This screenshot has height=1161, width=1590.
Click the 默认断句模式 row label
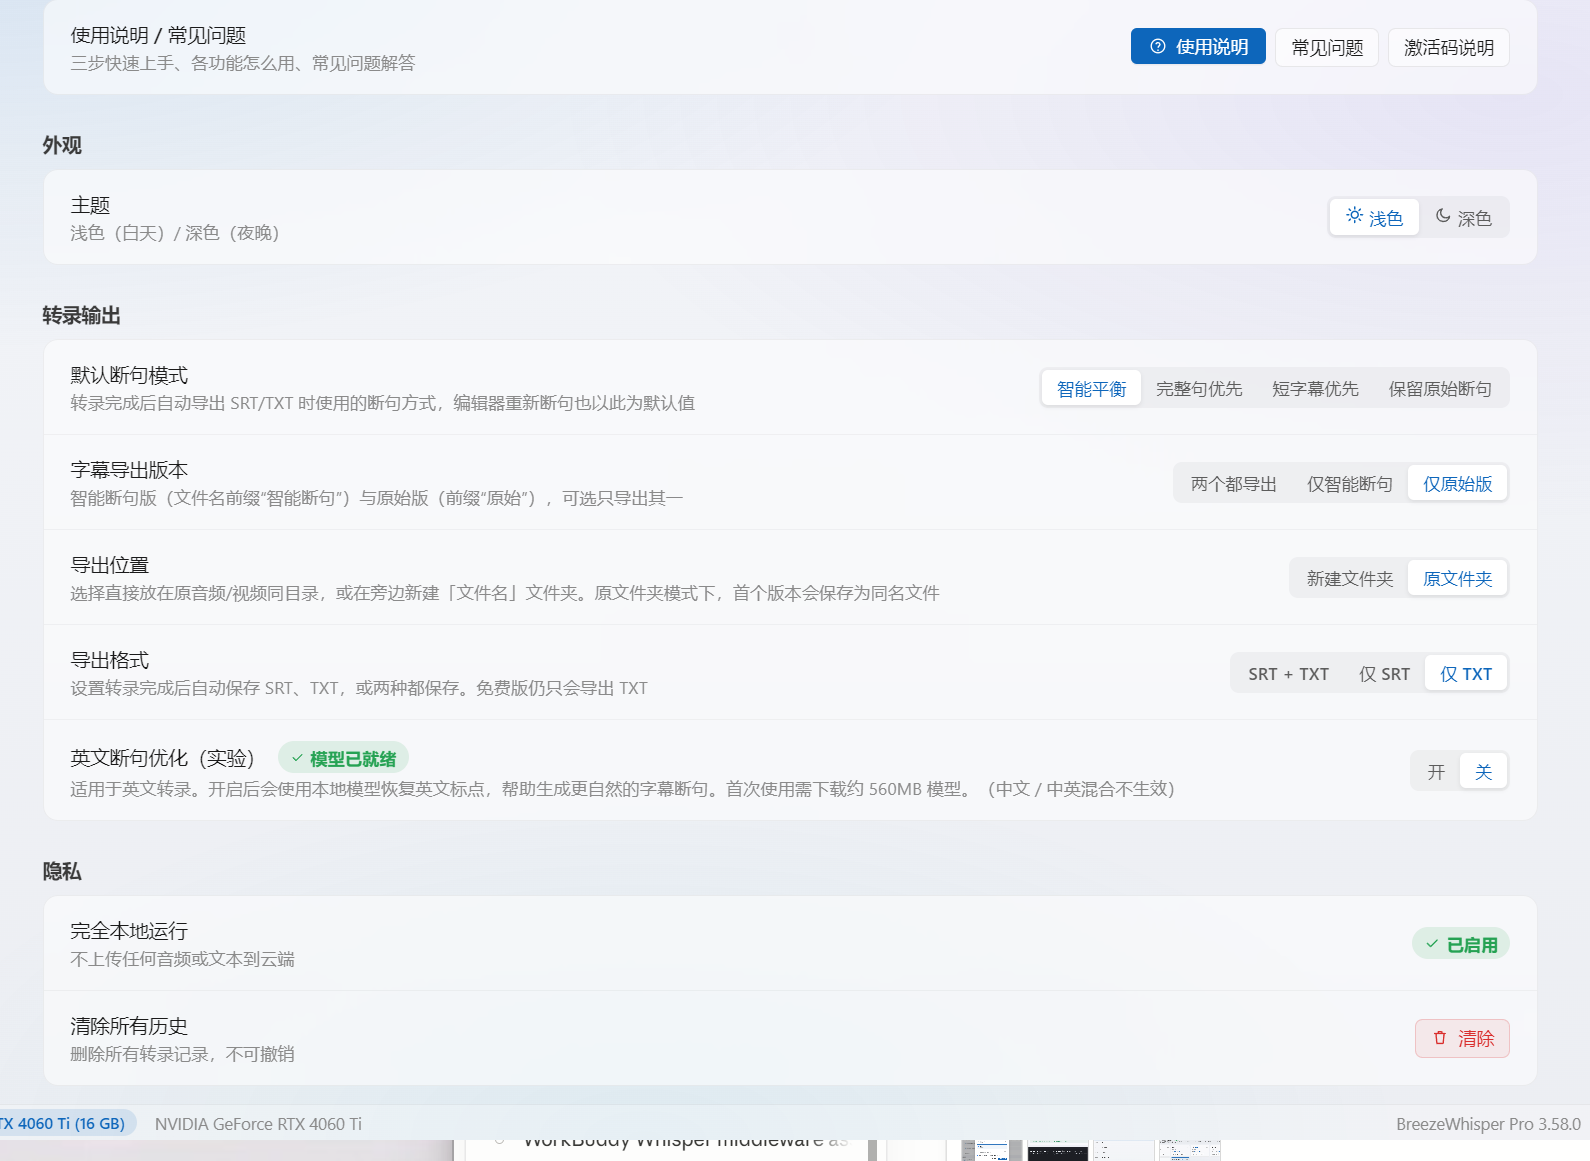click(x=129, y=375)
